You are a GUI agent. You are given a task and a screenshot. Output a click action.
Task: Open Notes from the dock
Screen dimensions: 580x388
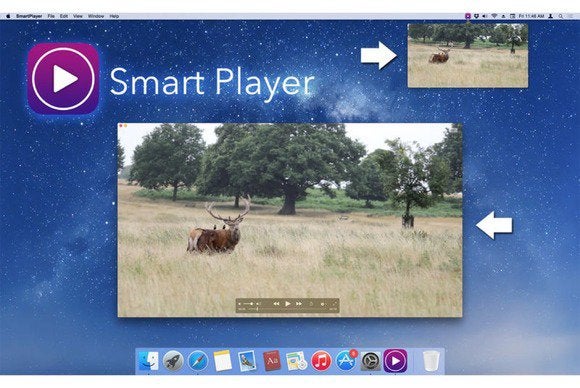tap(223, 361)
